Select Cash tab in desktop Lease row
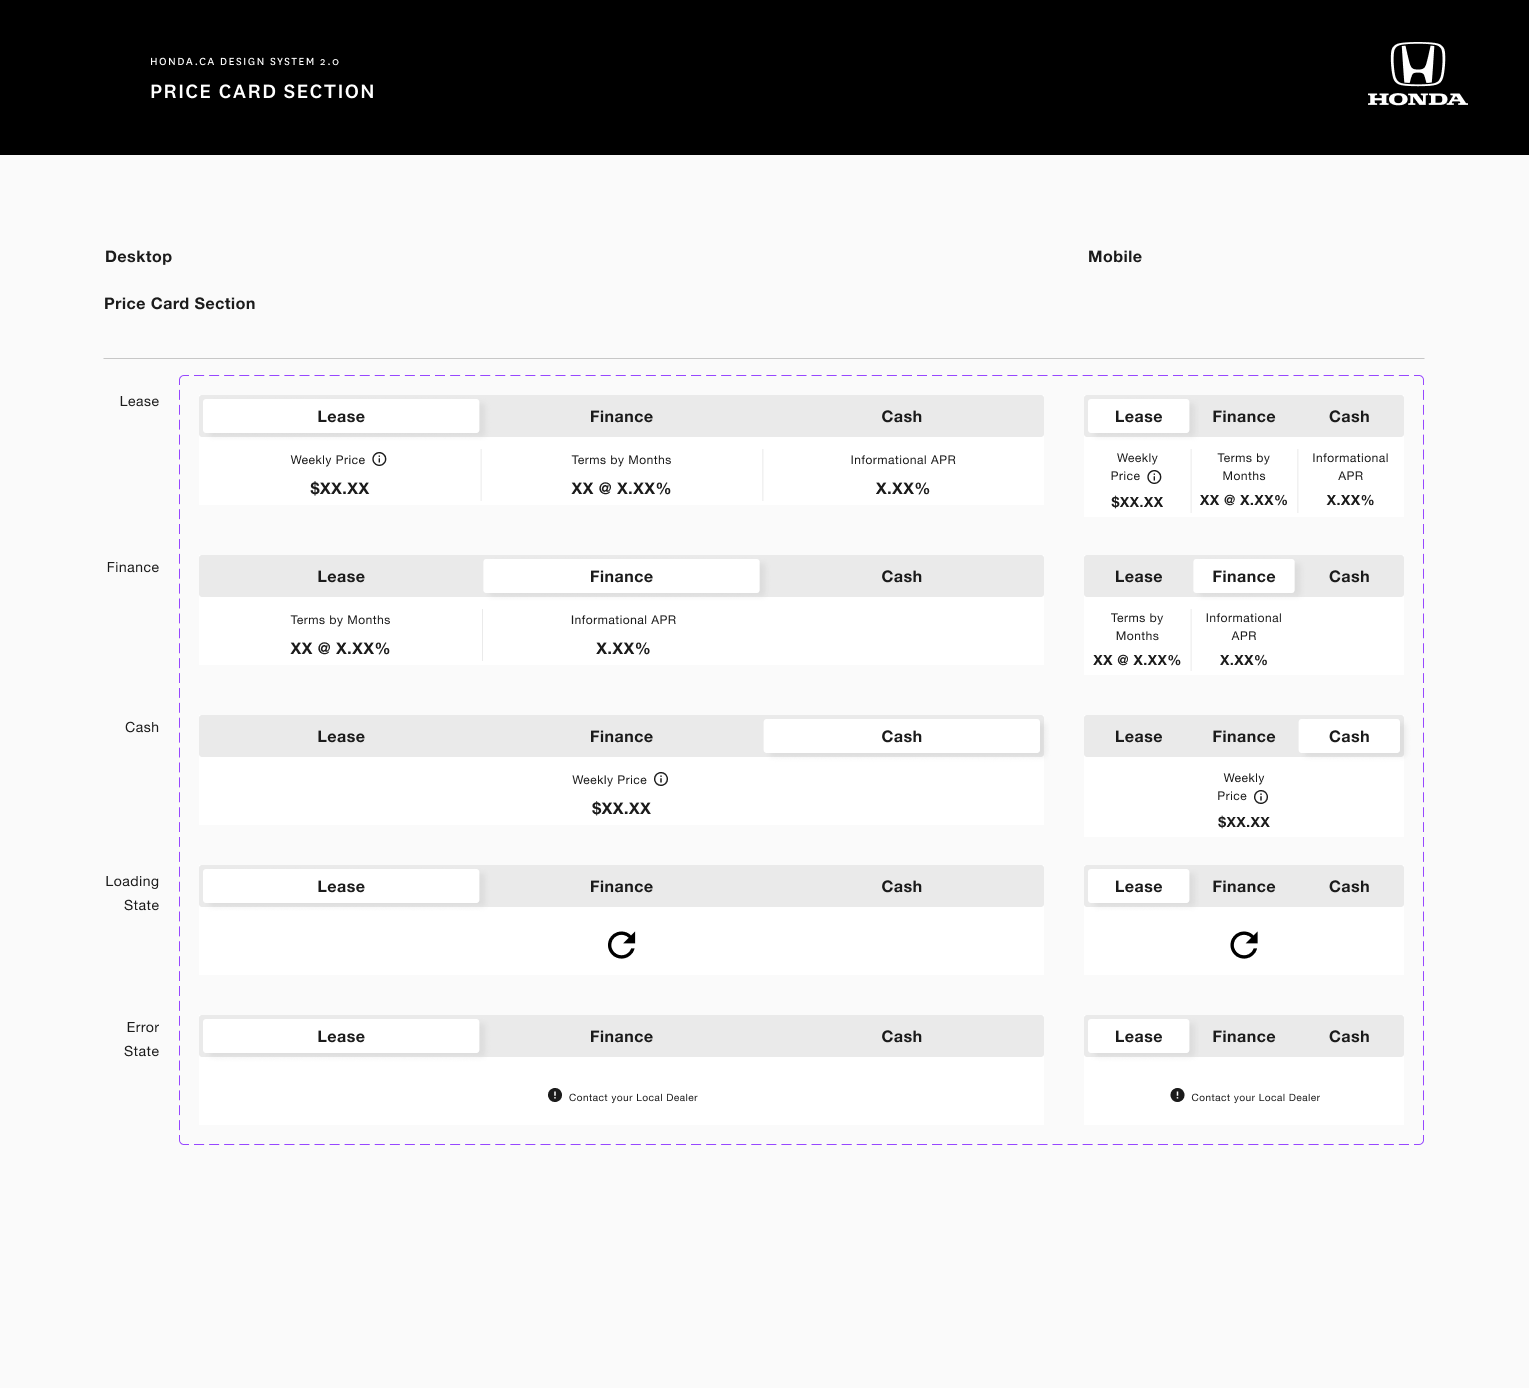Screen dimensions: 1529x1388 [x=901, y=416]
